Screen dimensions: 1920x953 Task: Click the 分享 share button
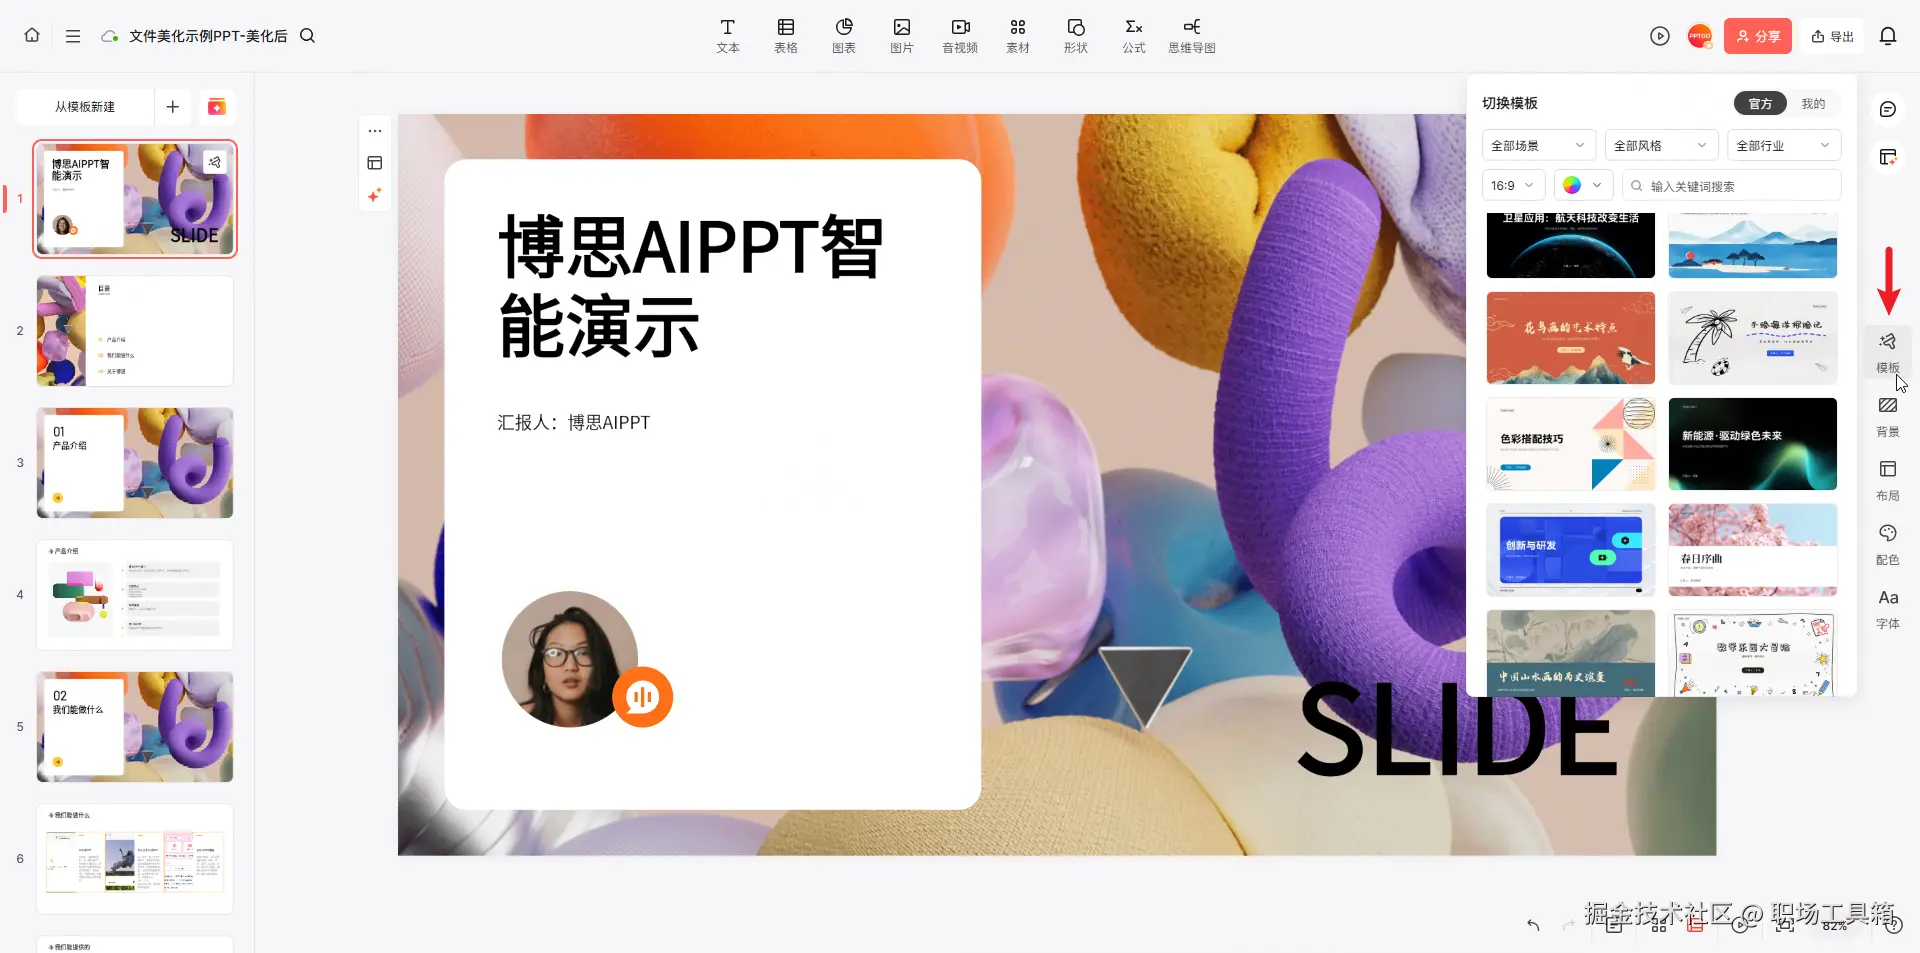[1757, 36]
